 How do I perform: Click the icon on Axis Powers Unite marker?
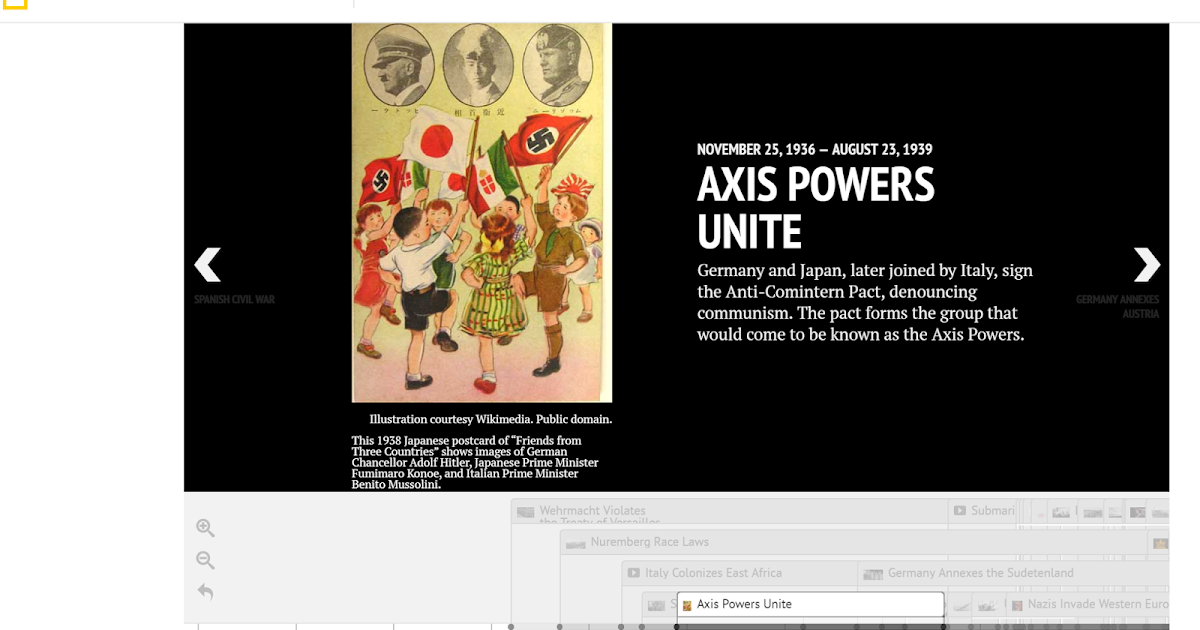click(x=687, y=605)
